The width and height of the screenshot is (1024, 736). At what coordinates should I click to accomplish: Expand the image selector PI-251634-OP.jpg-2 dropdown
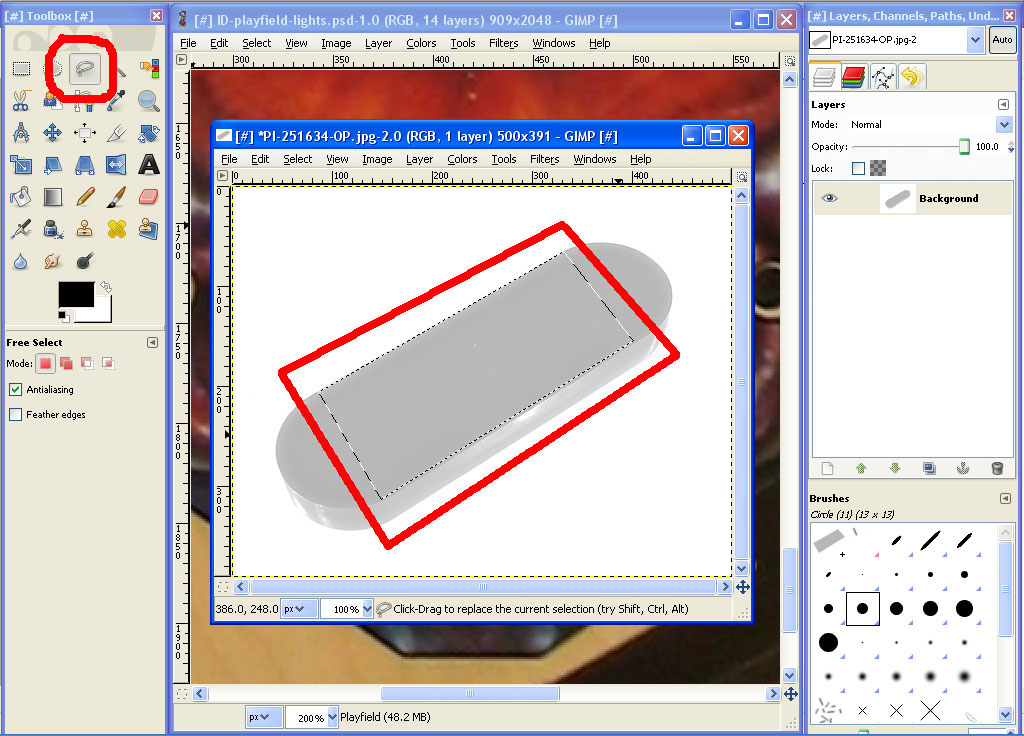pyautogui.click(x=975, y=39)
